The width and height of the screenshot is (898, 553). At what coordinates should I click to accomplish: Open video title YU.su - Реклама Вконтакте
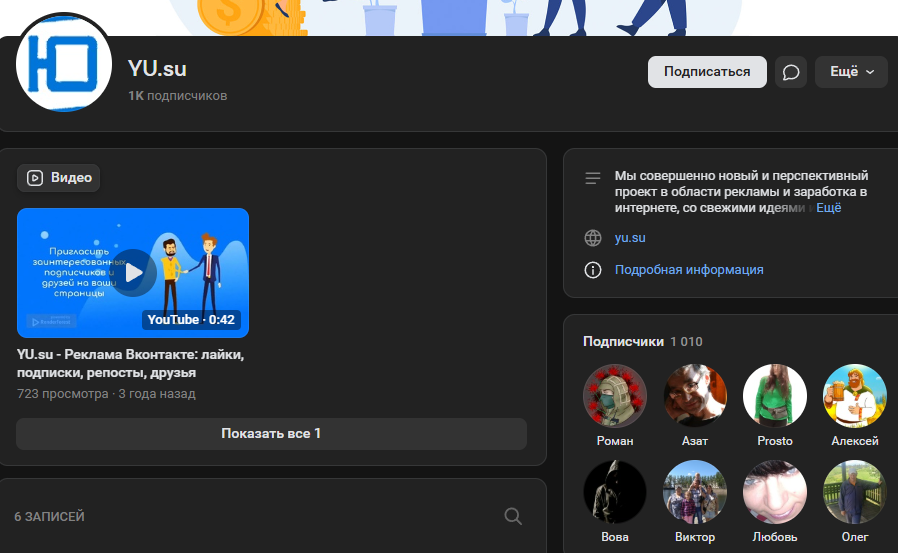click(131, 364)
